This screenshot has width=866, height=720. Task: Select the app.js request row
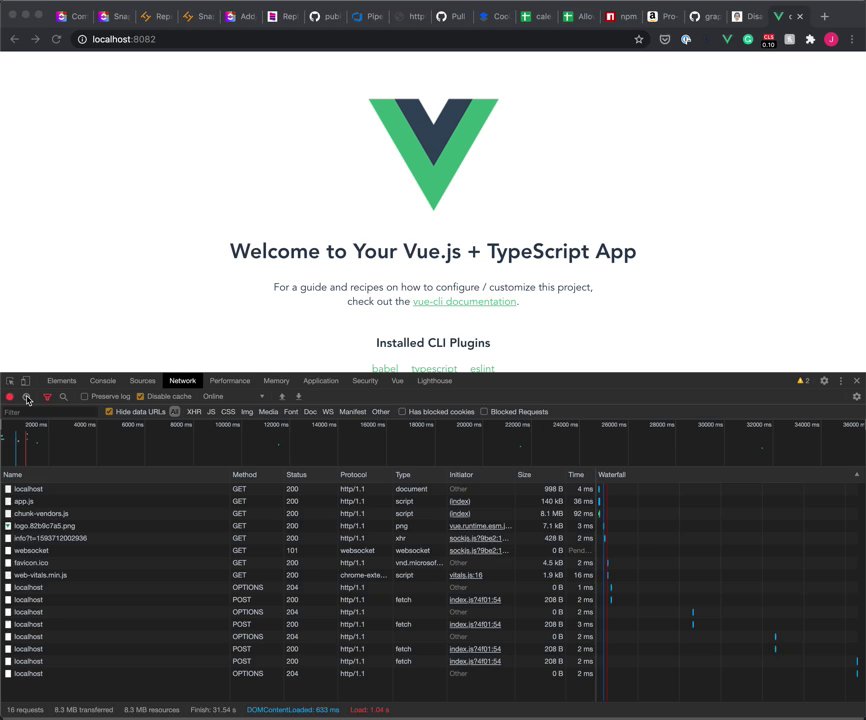click(298, 501)
